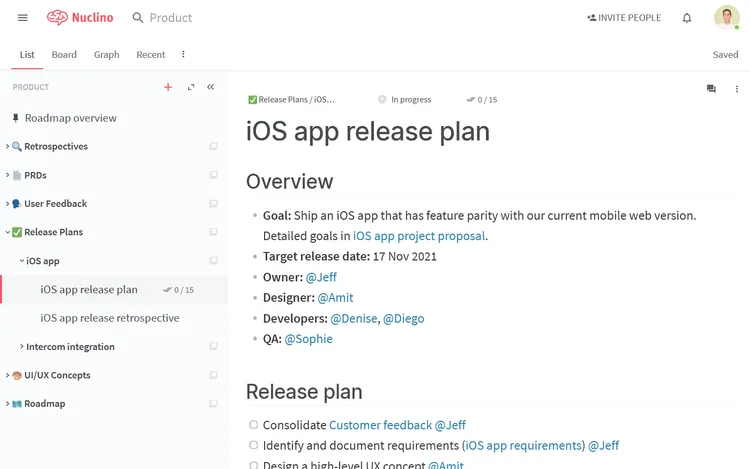This screenshot has height=469, width=750.
Task: Click the Saved status text
Action: [725, 55]
